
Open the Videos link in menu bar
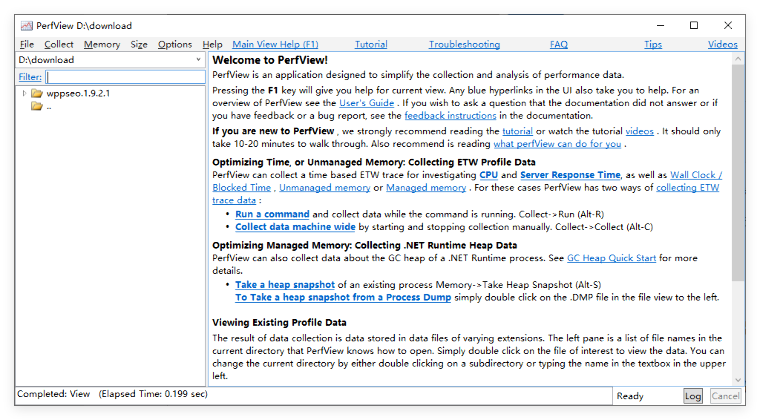722,44
